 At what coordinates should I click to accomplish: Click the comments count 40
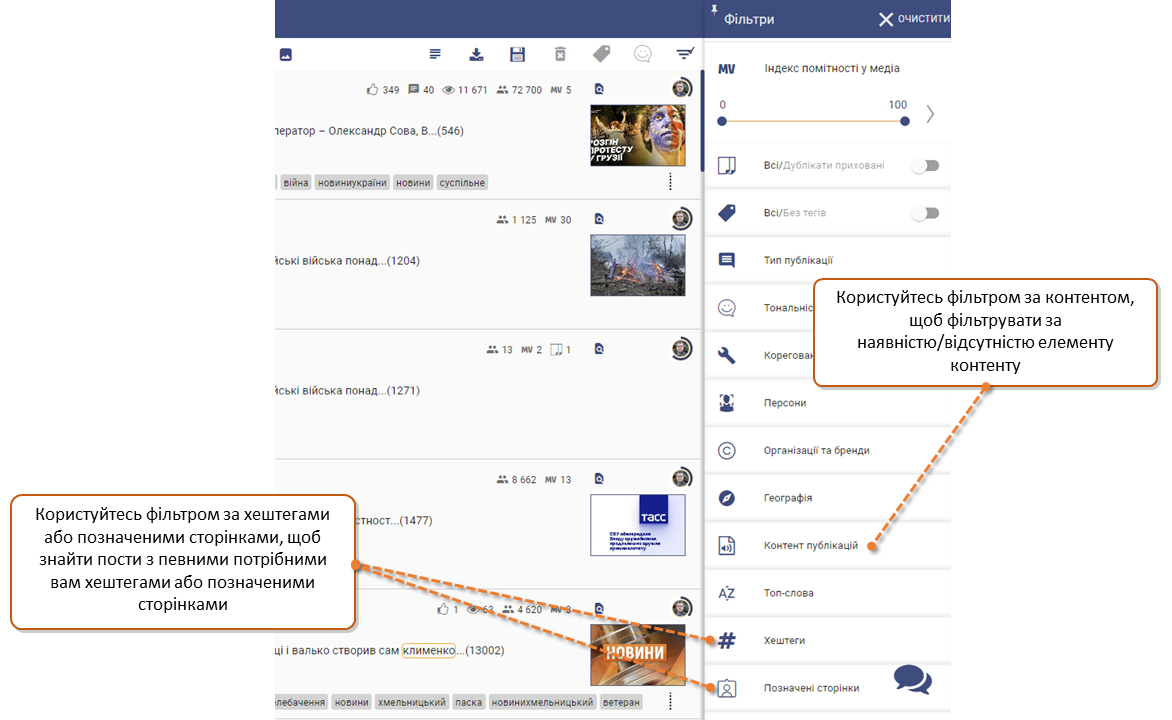pyautogui.click(x=428, y=90)
